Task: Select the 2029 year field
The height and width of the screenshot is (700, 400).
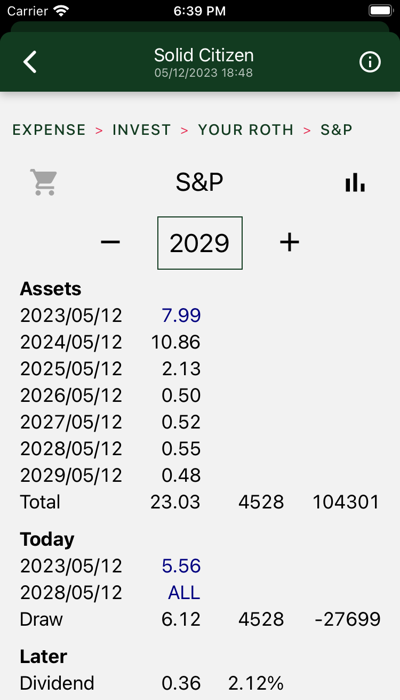Action: point(200,243)
